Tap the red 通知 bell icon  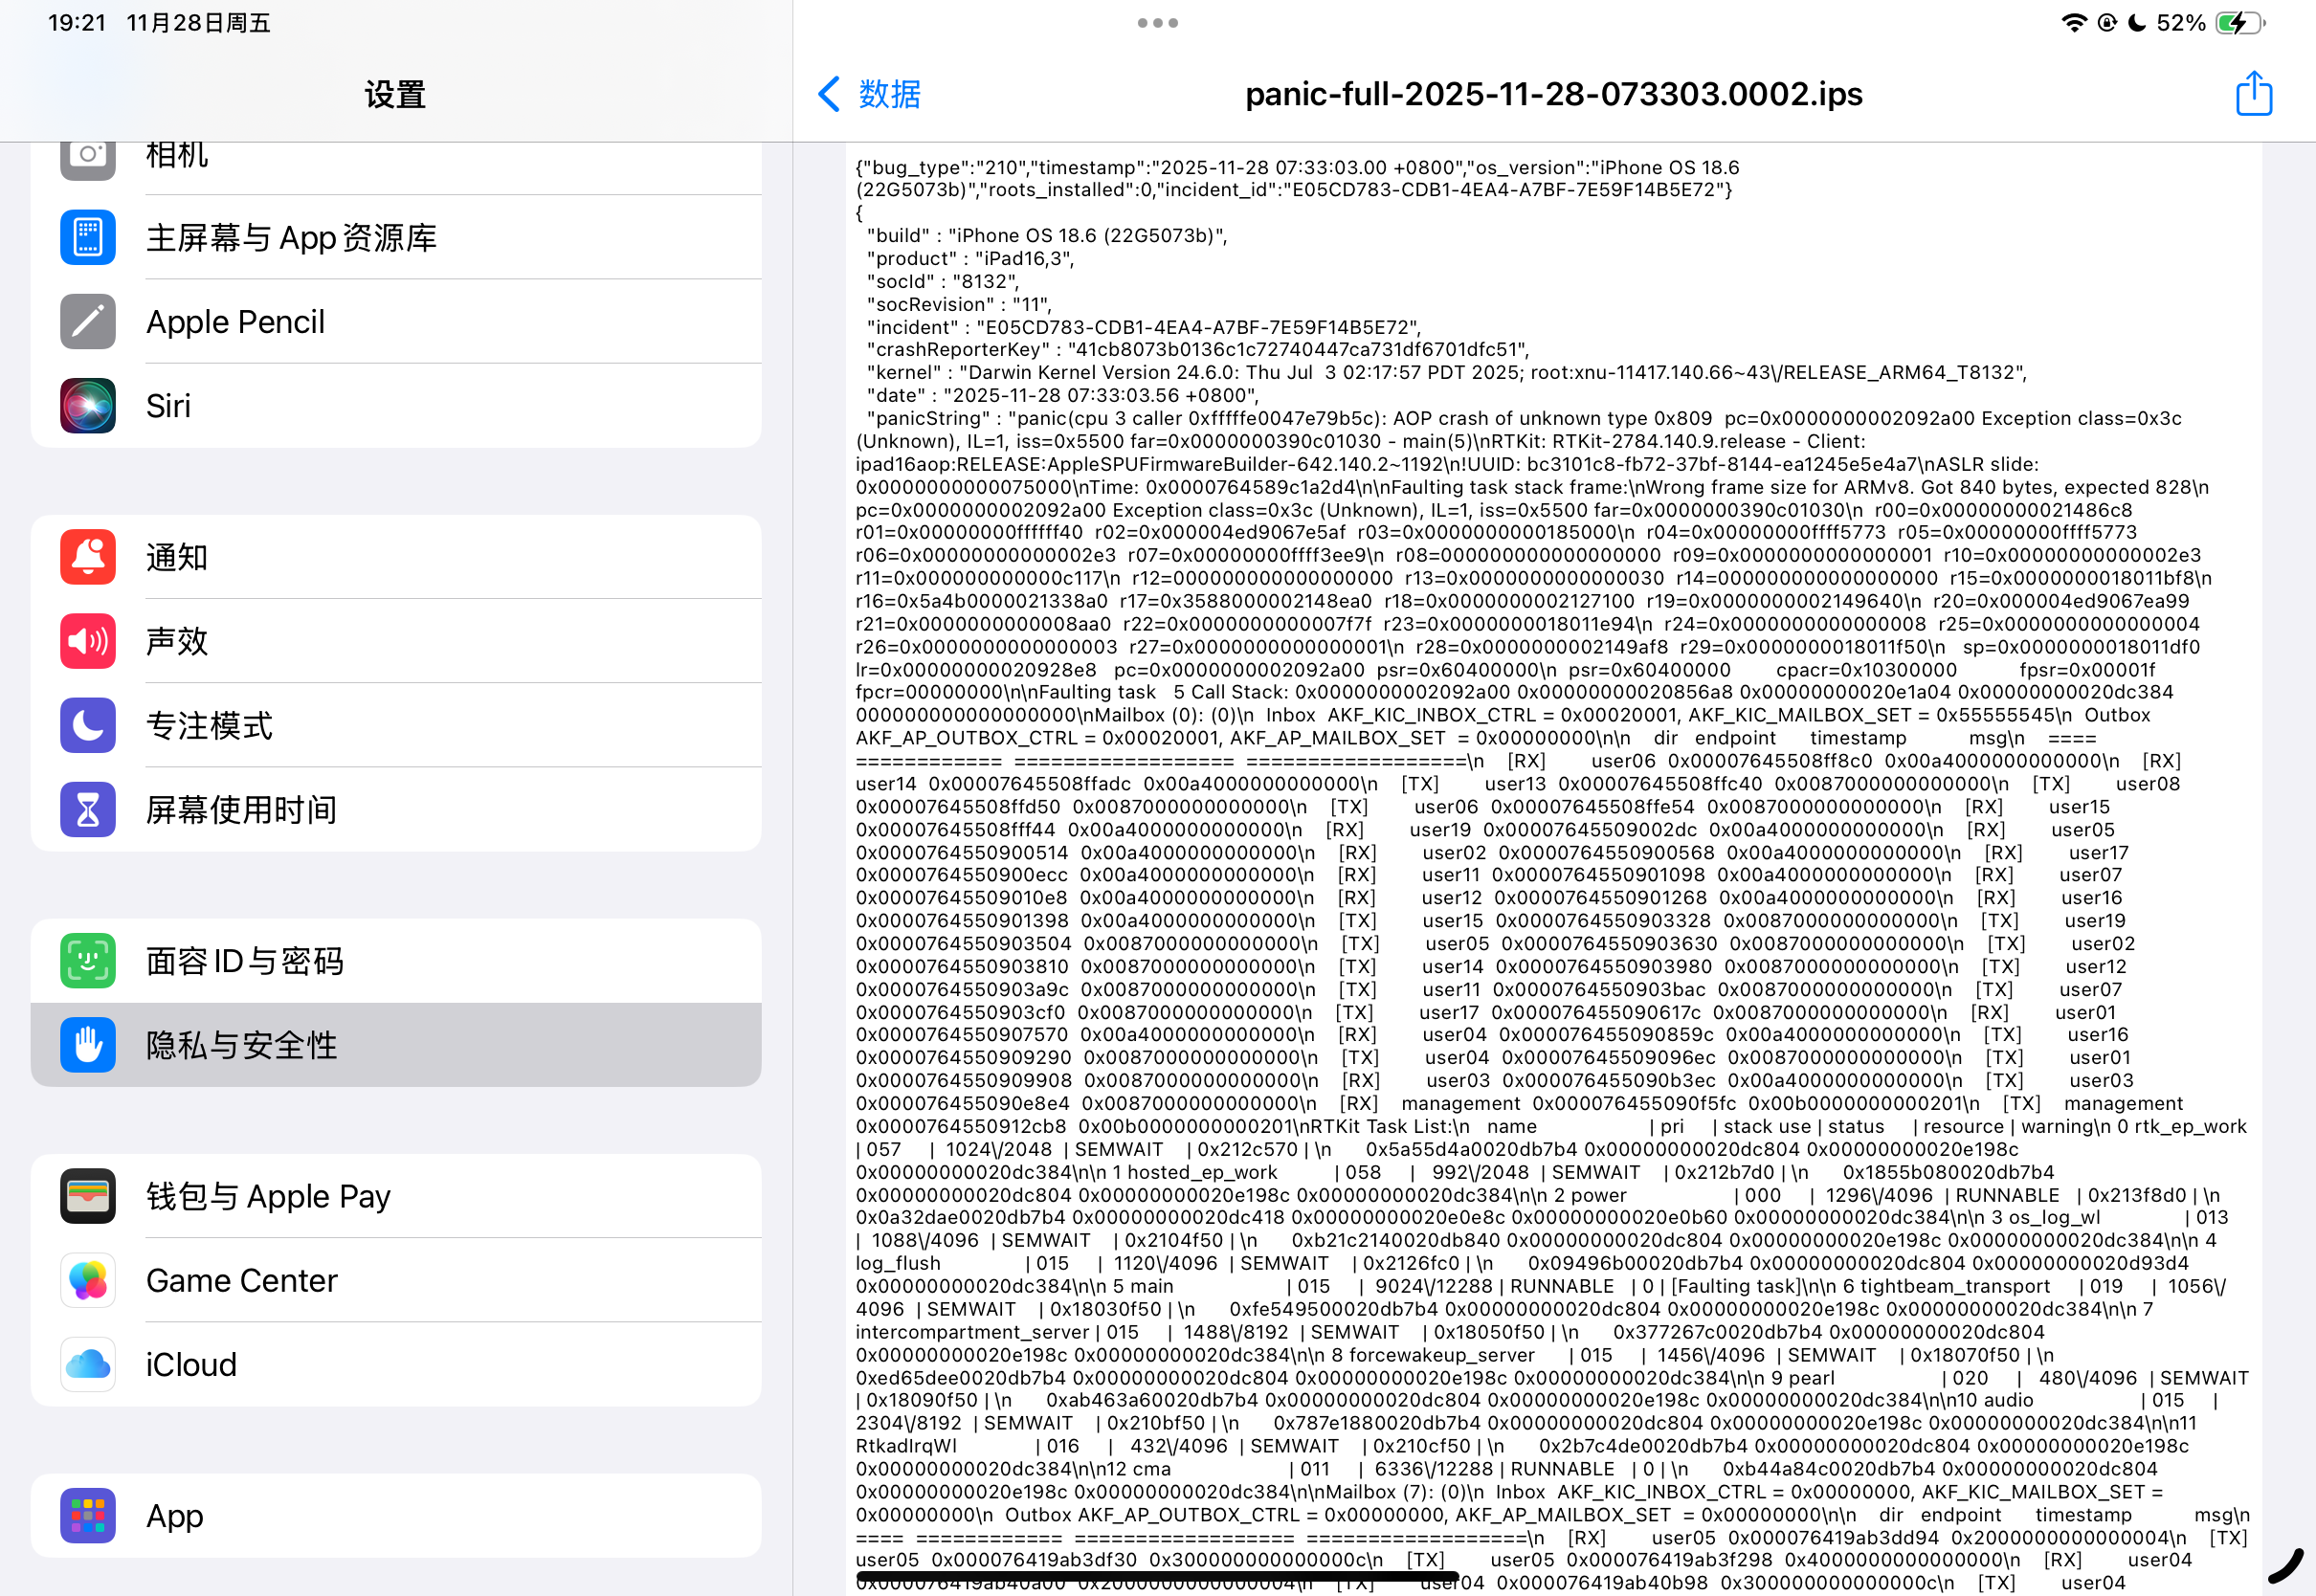(88, 557)
